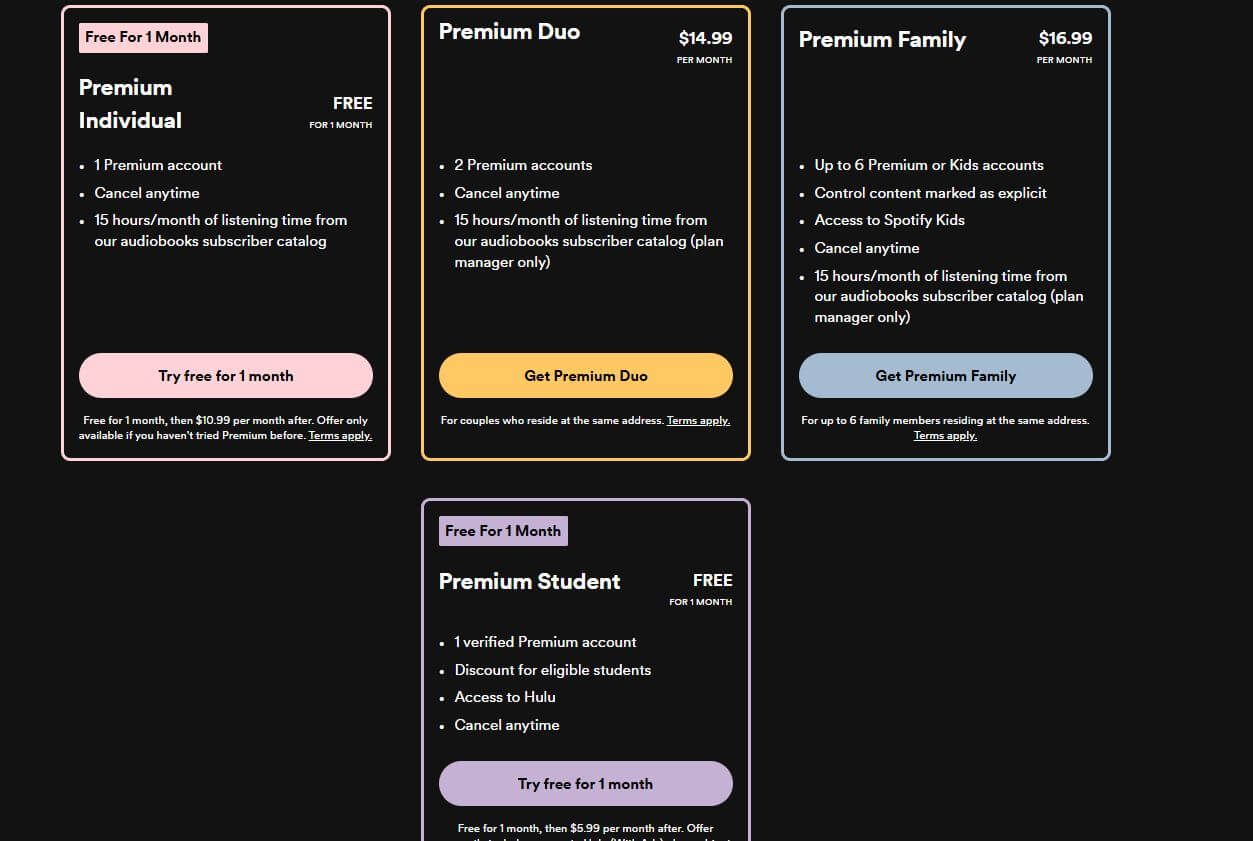Click the 2 Premium accounts bullet on Duo plan

point(523,164)
